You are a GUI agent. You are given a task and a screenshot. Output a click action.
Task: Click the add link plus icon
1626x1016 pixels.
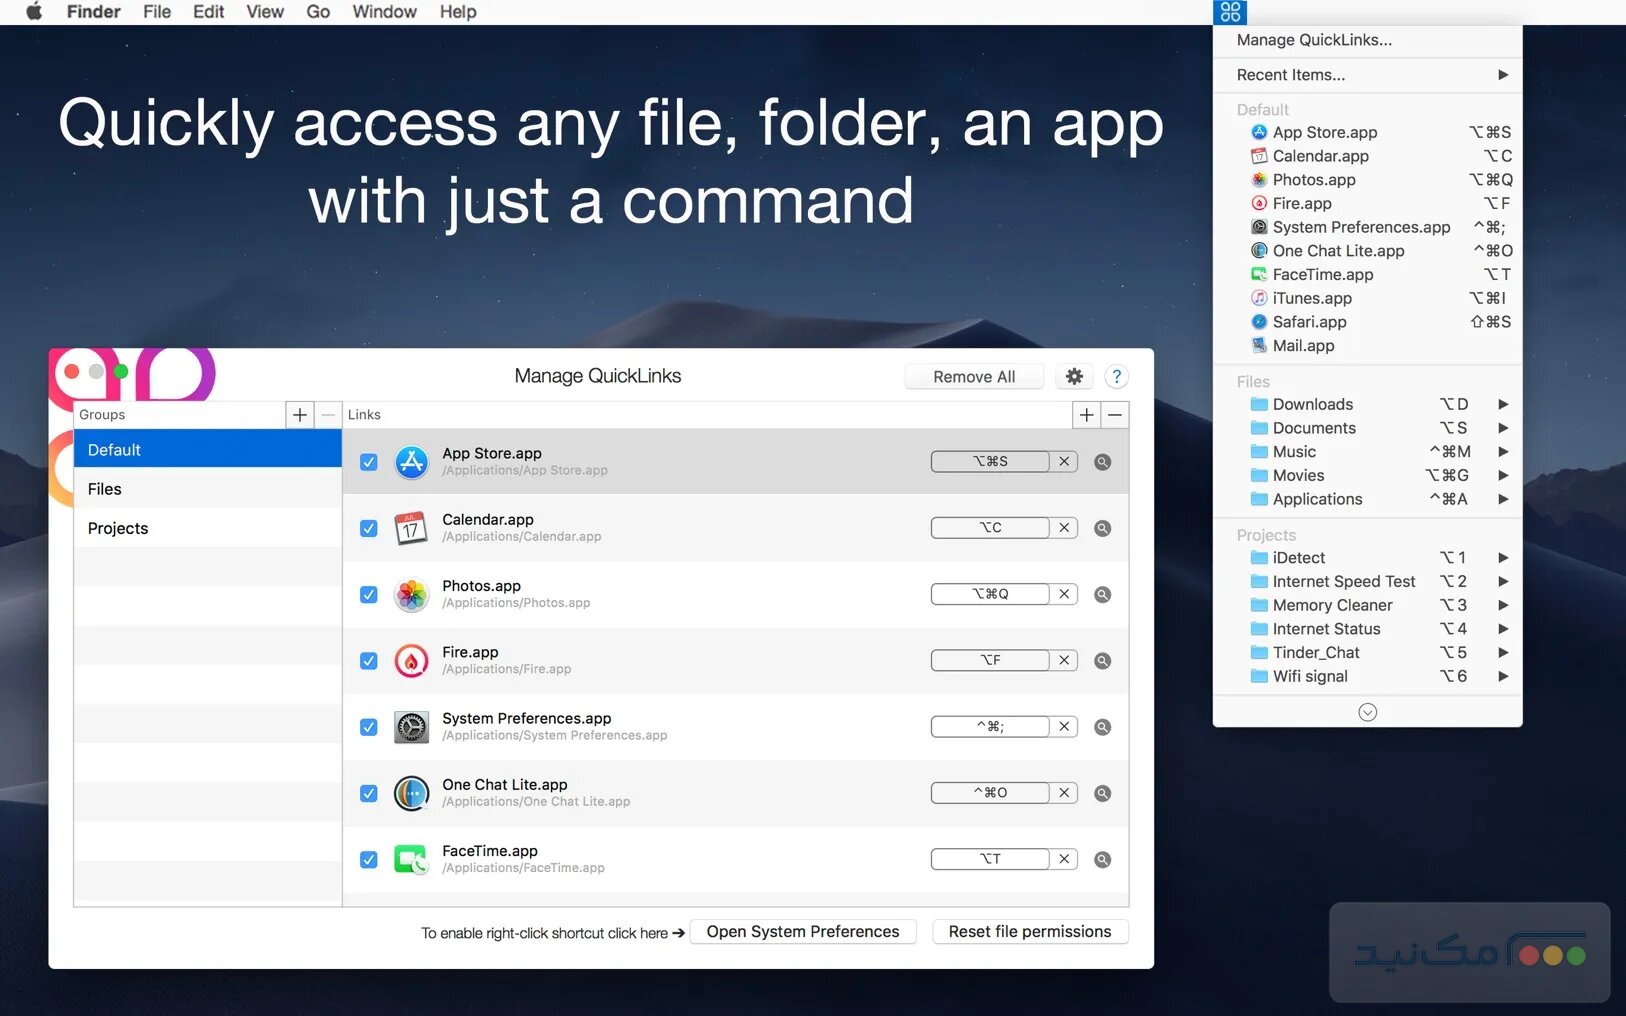coord(1086,415)
